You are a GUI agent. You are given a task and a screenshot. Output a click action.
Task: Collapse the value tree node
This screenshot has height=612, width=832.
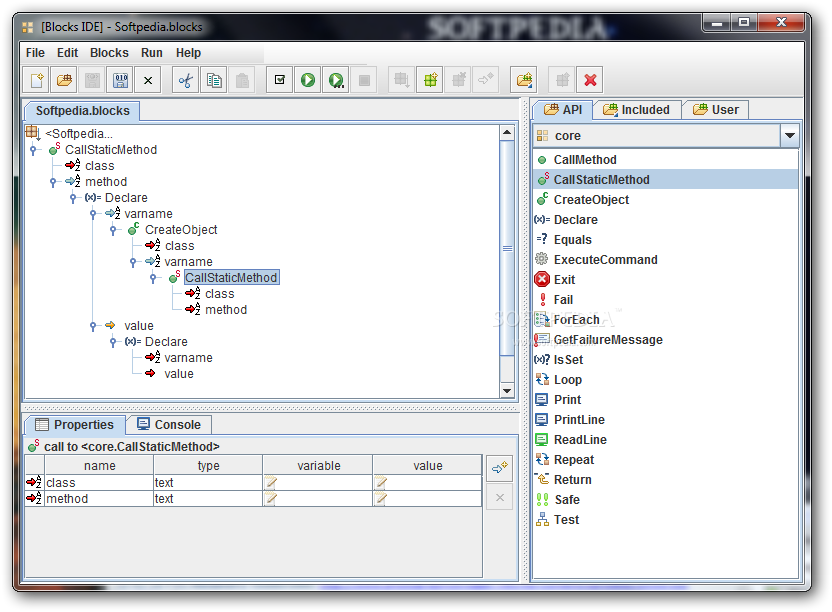coord(93,326)
